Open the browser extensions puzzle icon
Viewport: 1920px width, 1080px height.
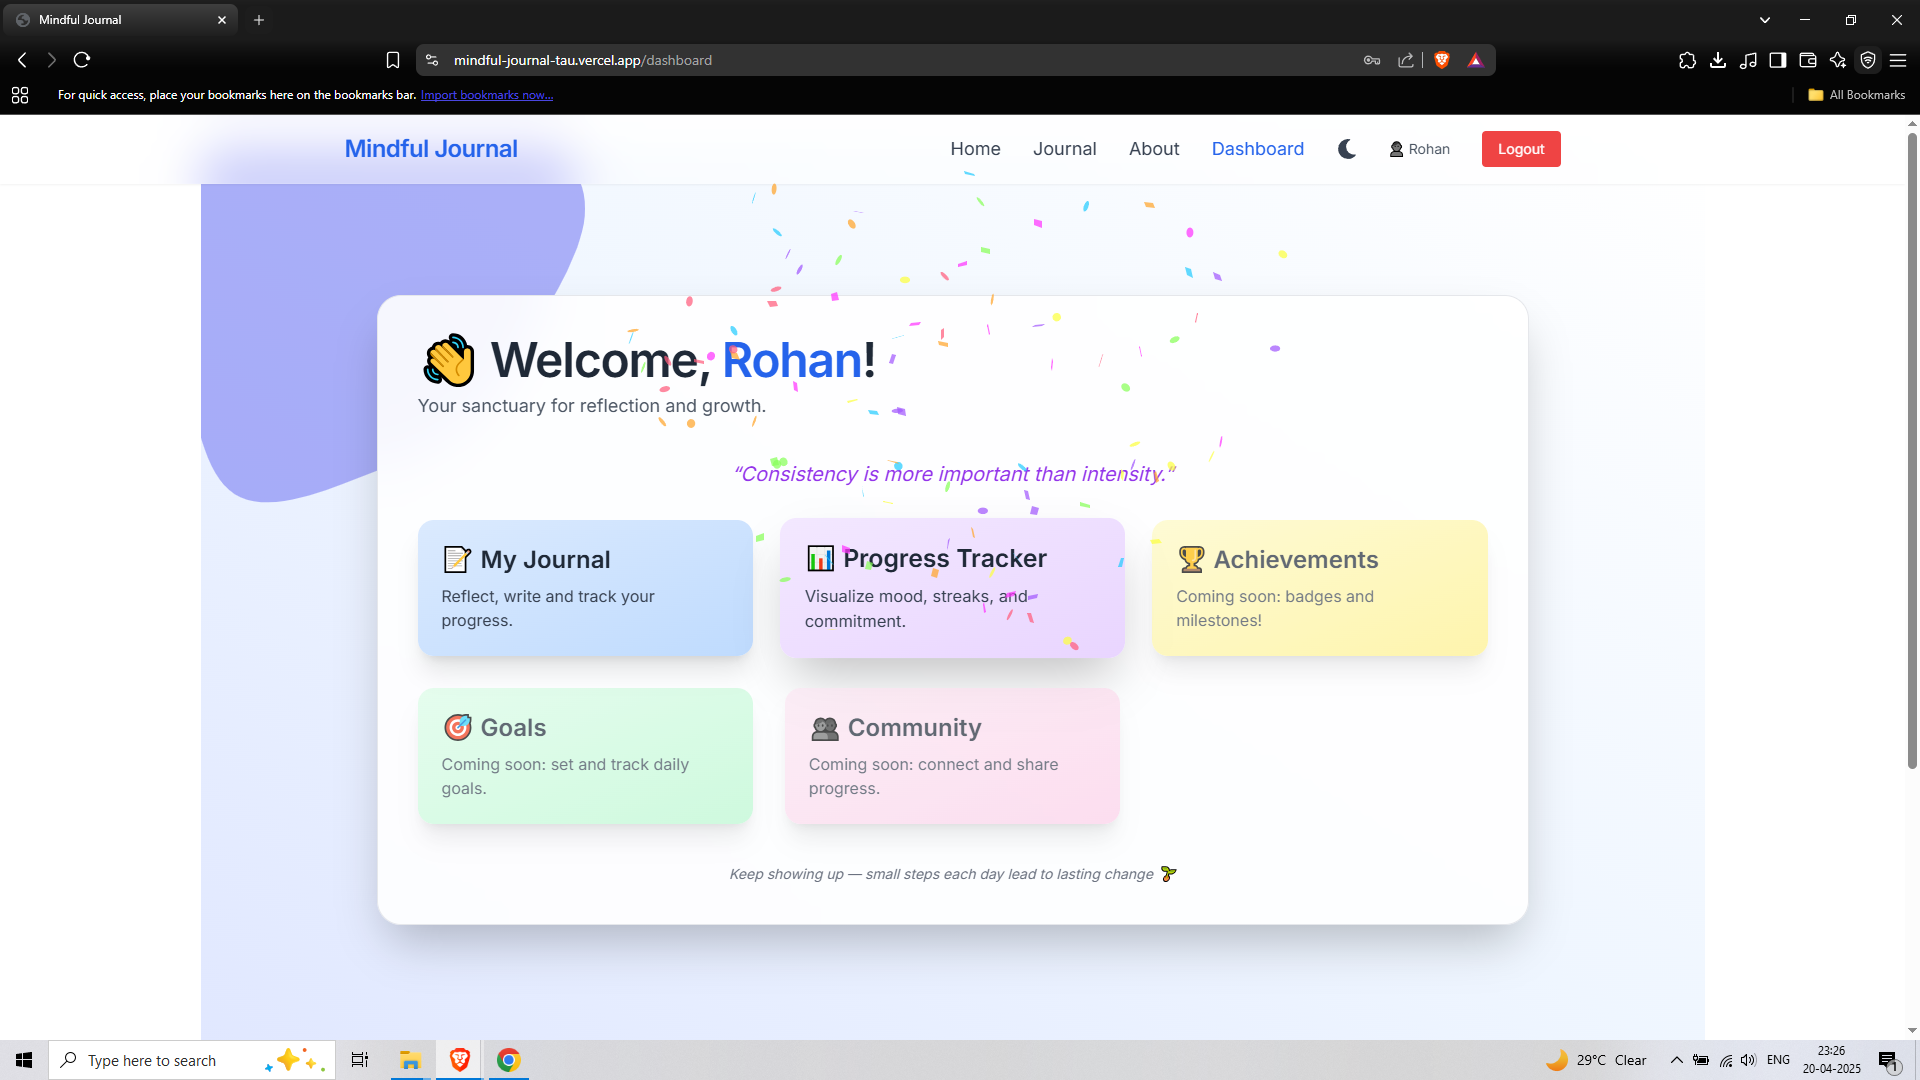pyautogui.click(x=1687, y=60)
